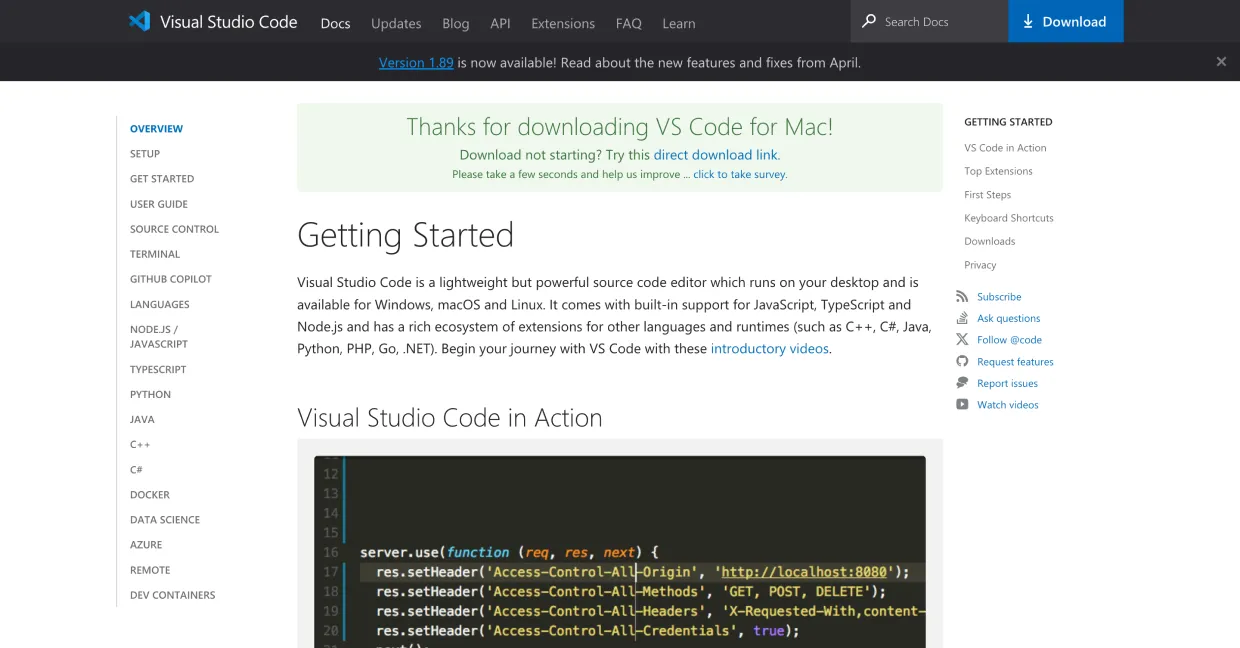The width and height of the screenshot is (1240, 648).
Task: Click the X Follow @code icon
Action: [x=962, y=340]
